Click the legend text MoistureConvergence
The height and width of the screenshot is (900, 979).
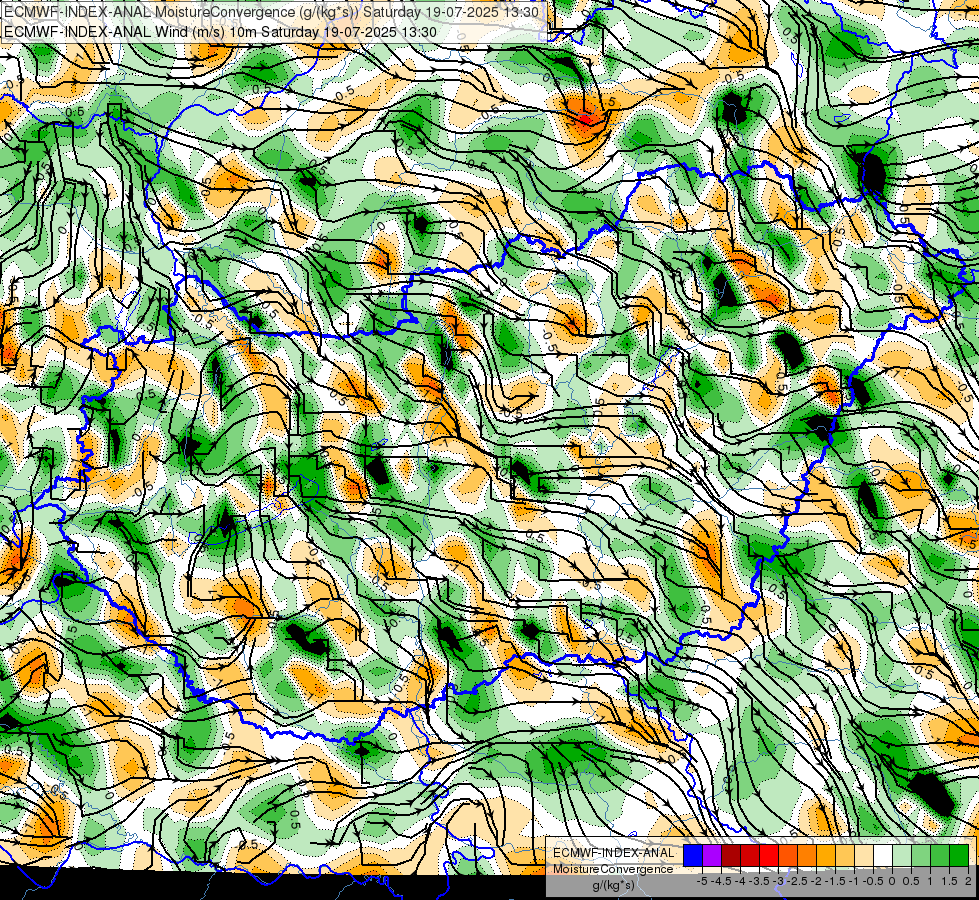613,869
